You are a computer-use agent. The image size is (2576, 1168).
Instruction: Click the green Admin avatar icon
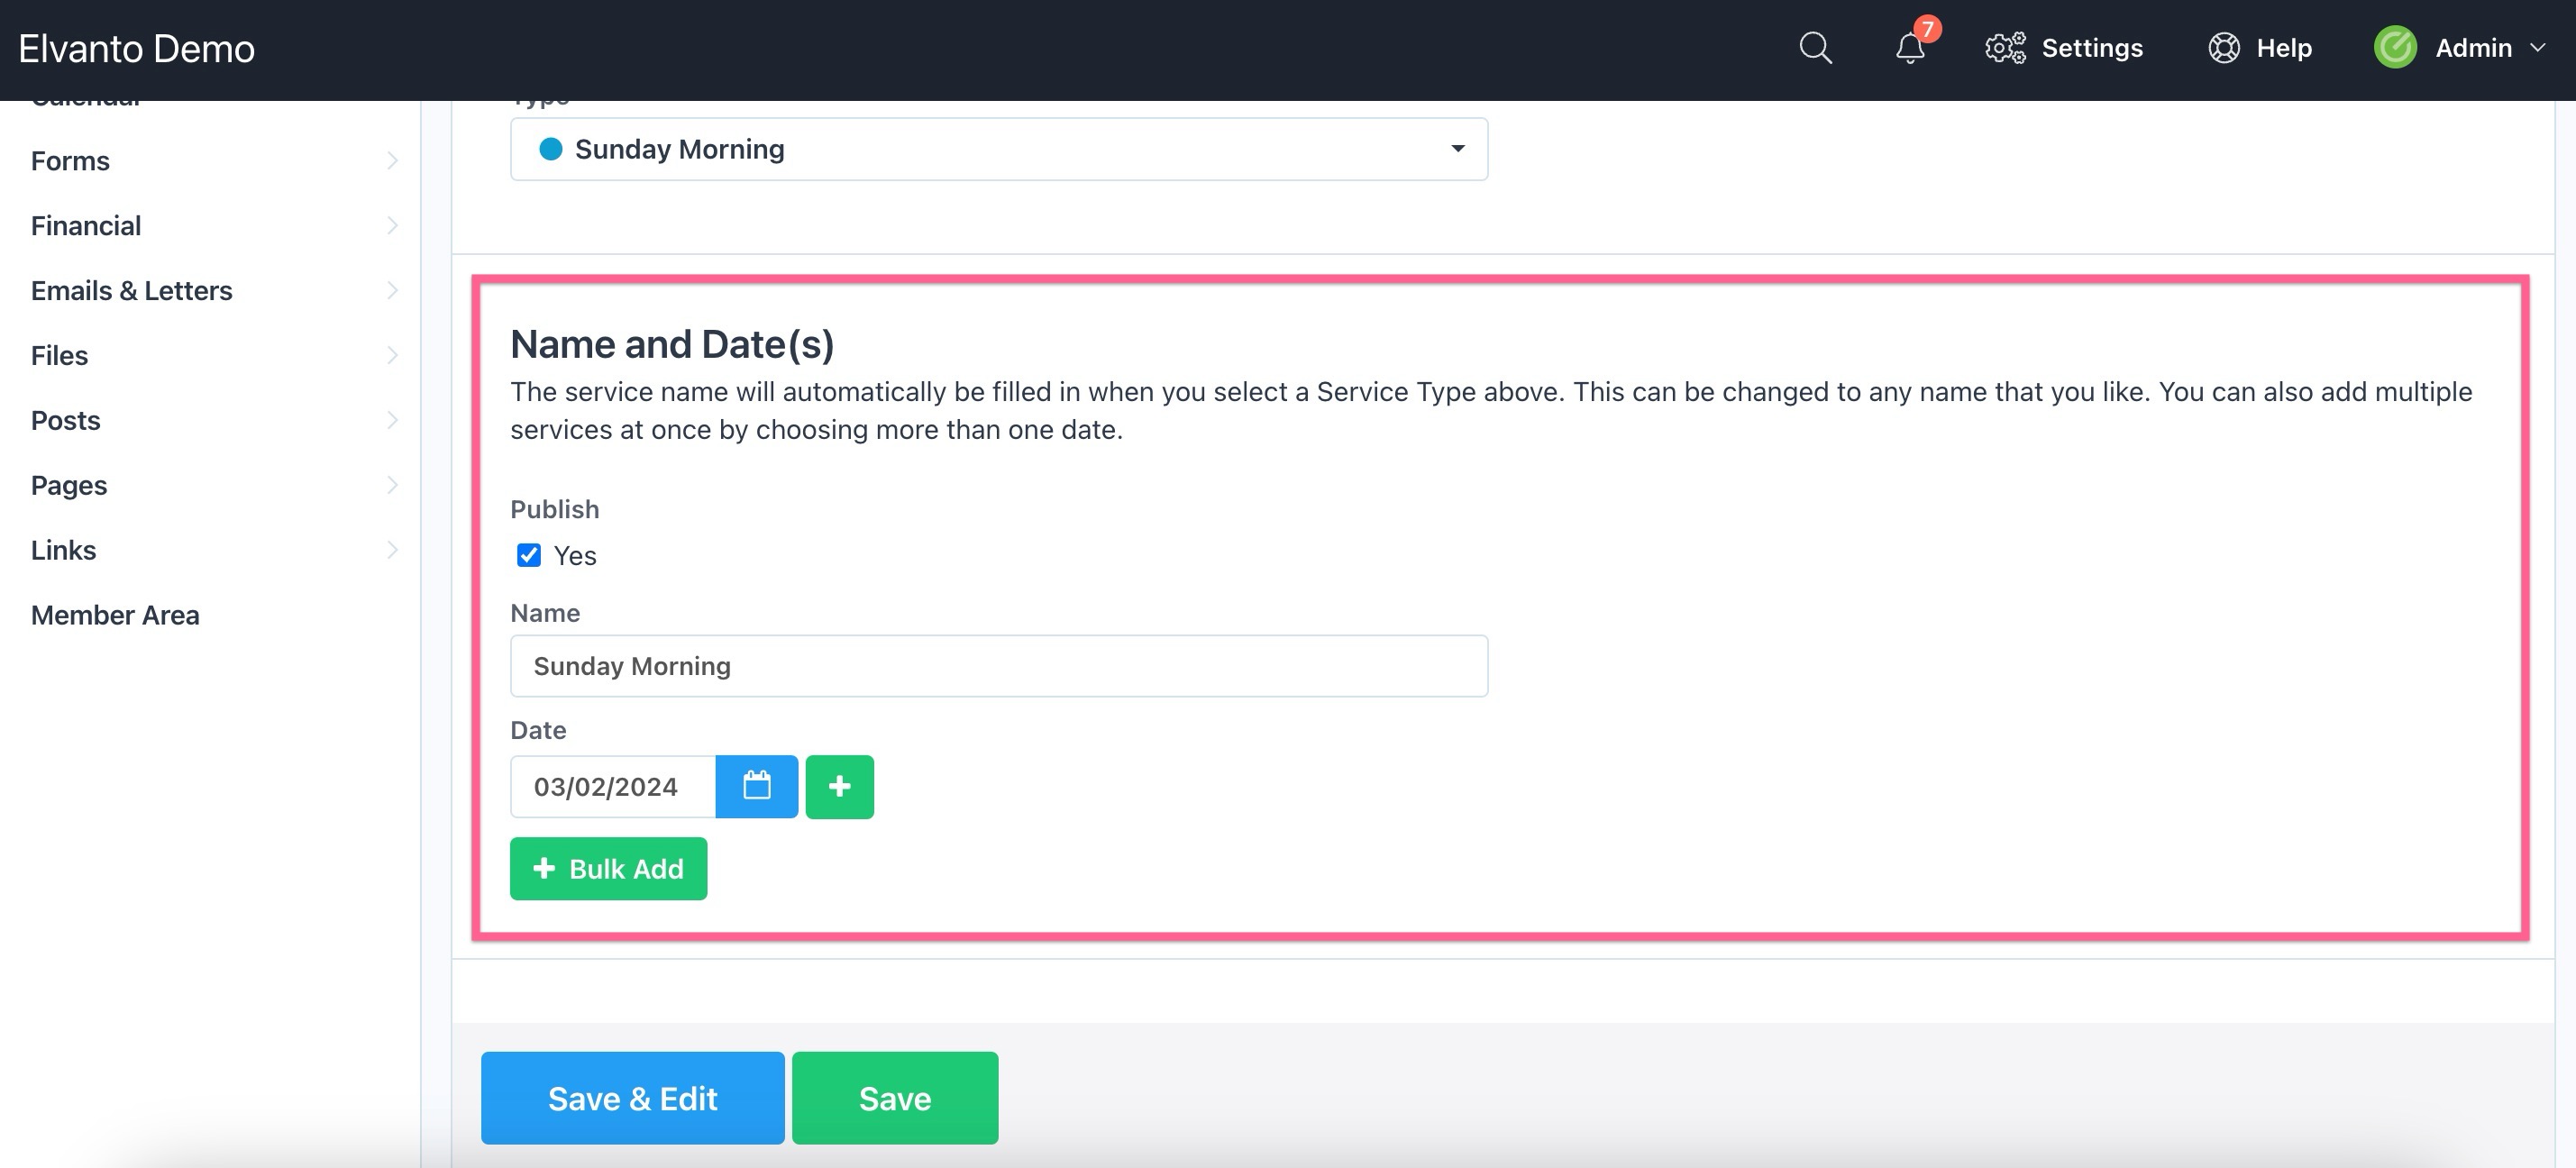2395,48
